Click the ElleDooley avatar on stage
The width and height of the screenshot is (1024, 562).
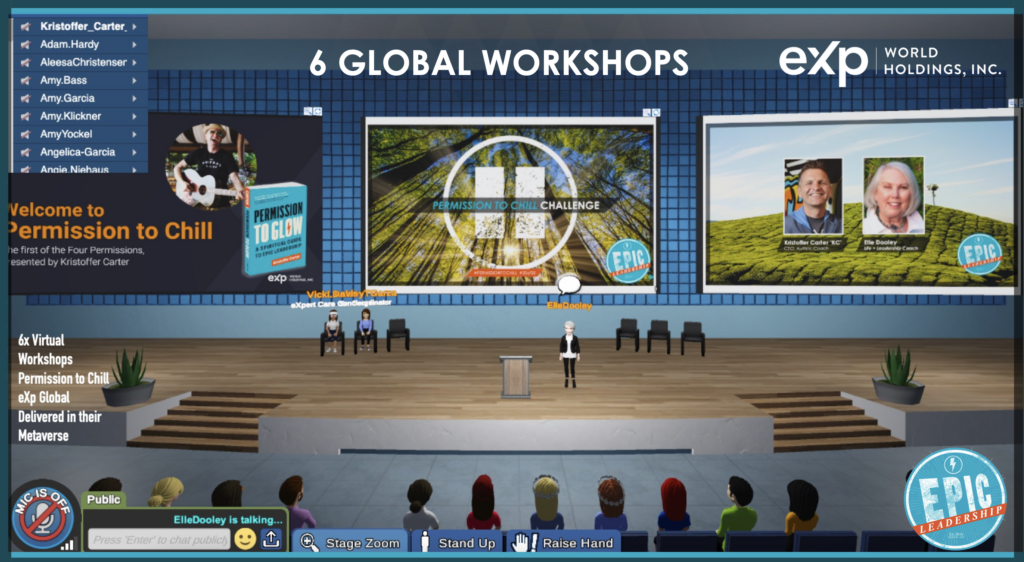(569, 353)
